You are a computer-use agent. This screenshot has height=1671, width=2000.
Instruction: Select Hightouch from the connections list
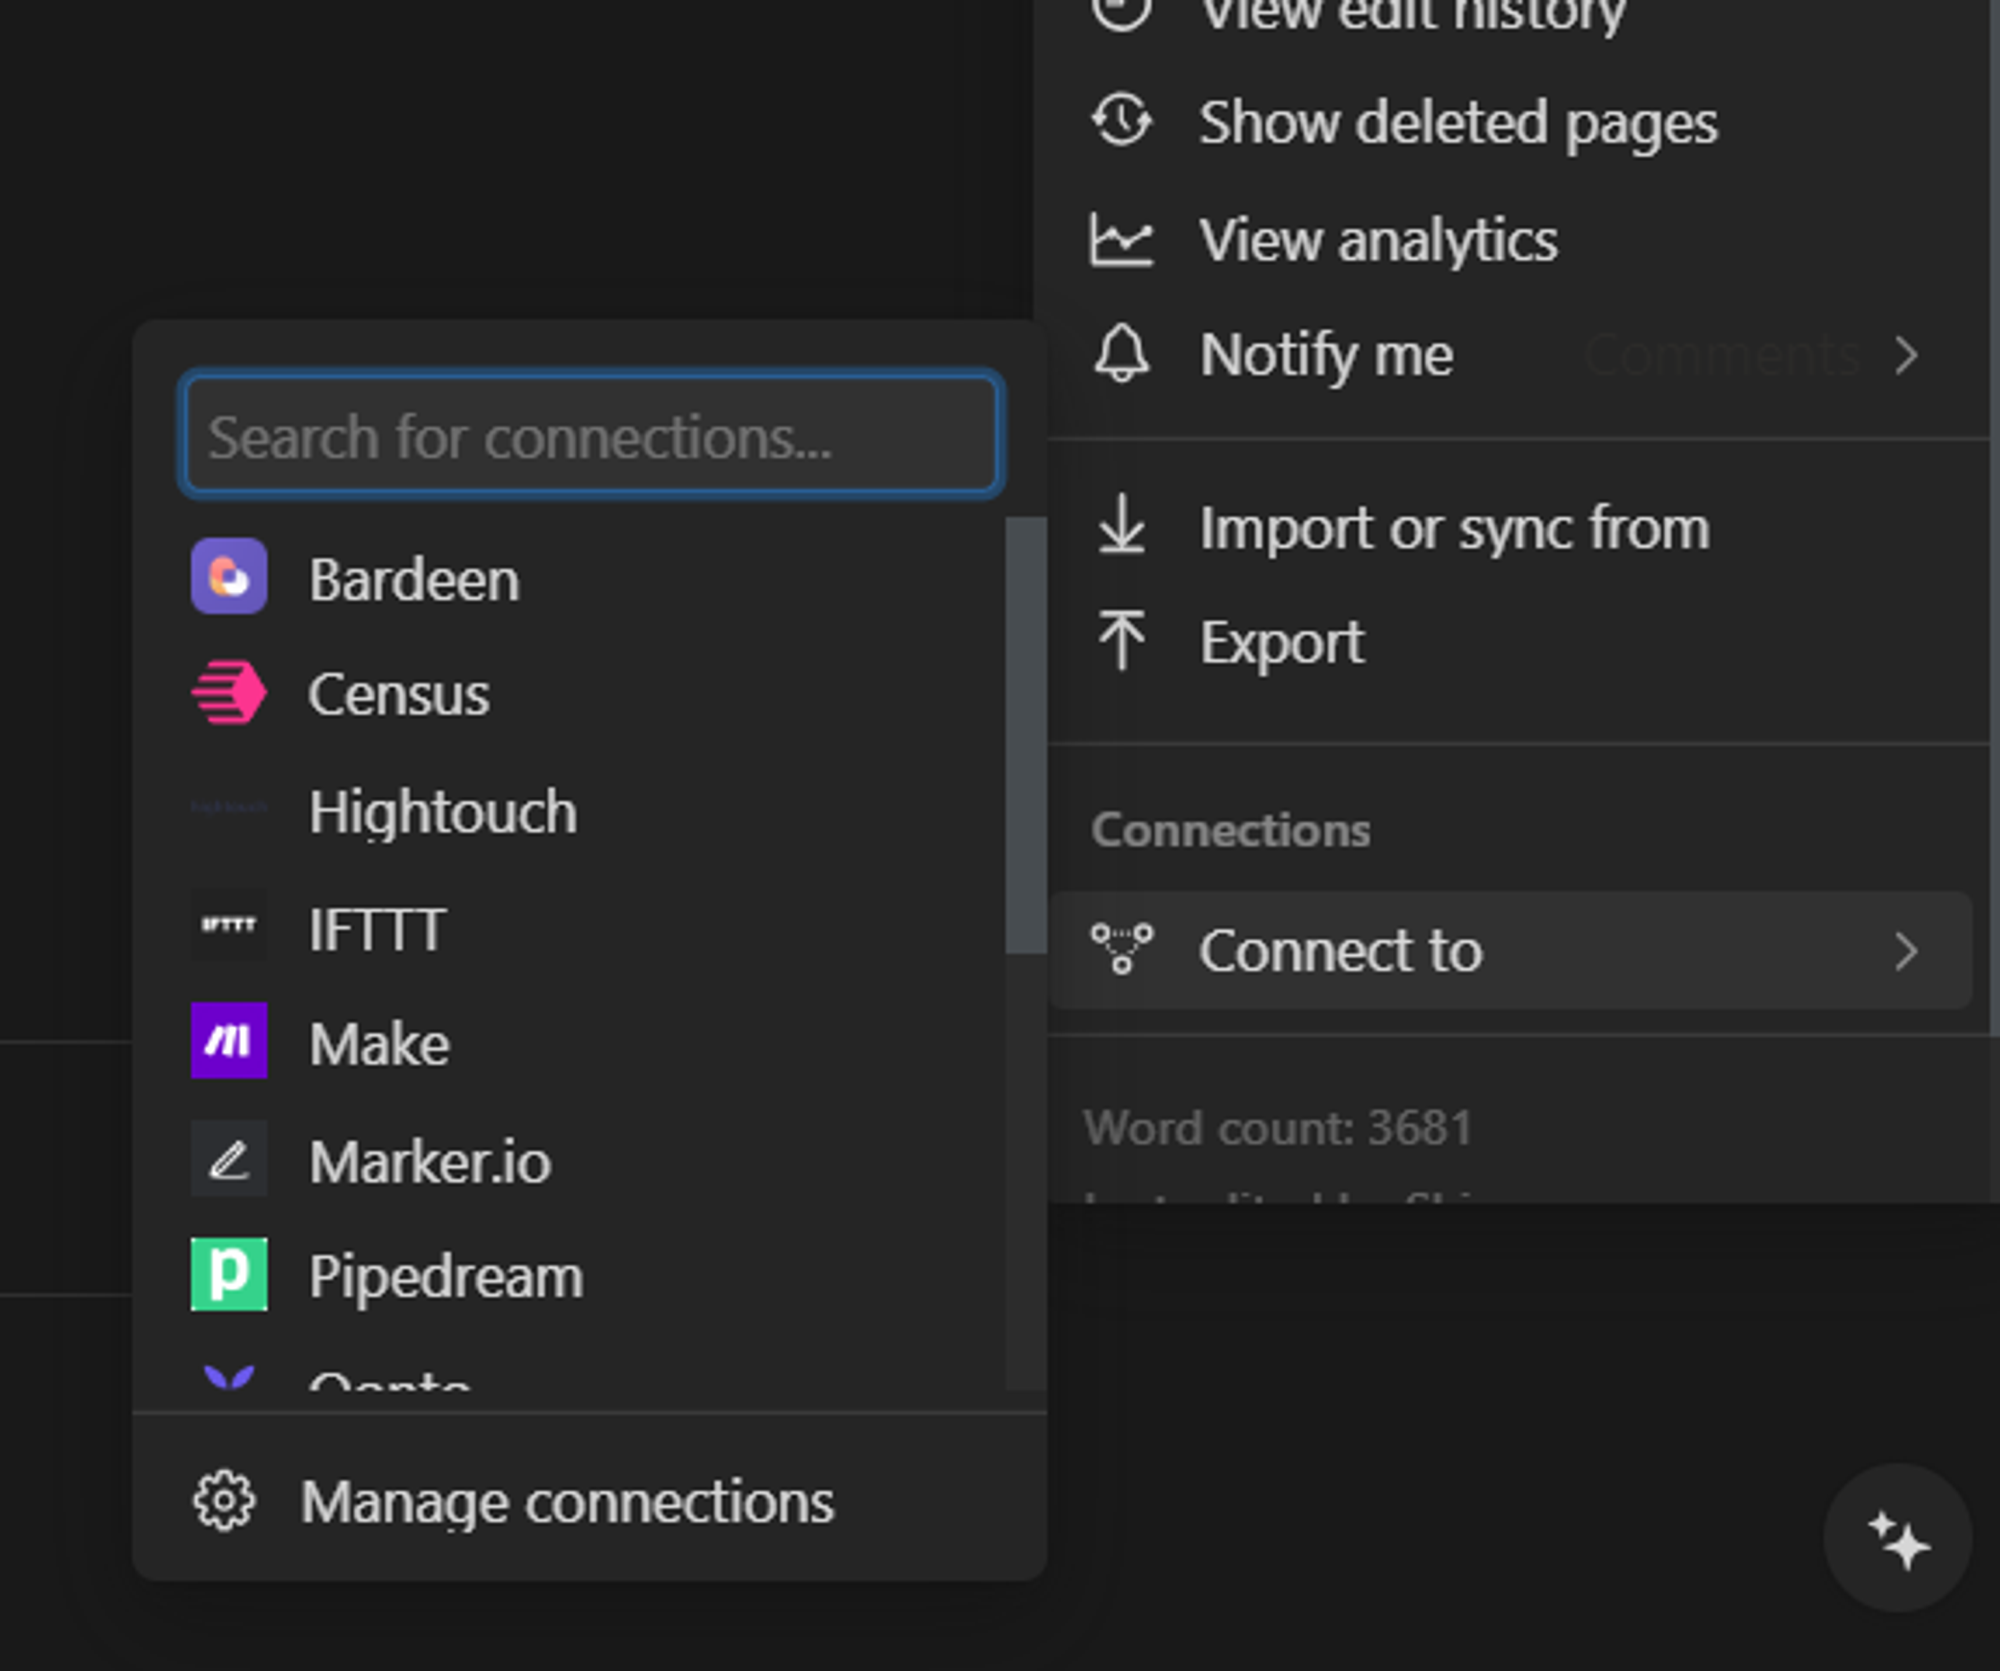point(442,811)
